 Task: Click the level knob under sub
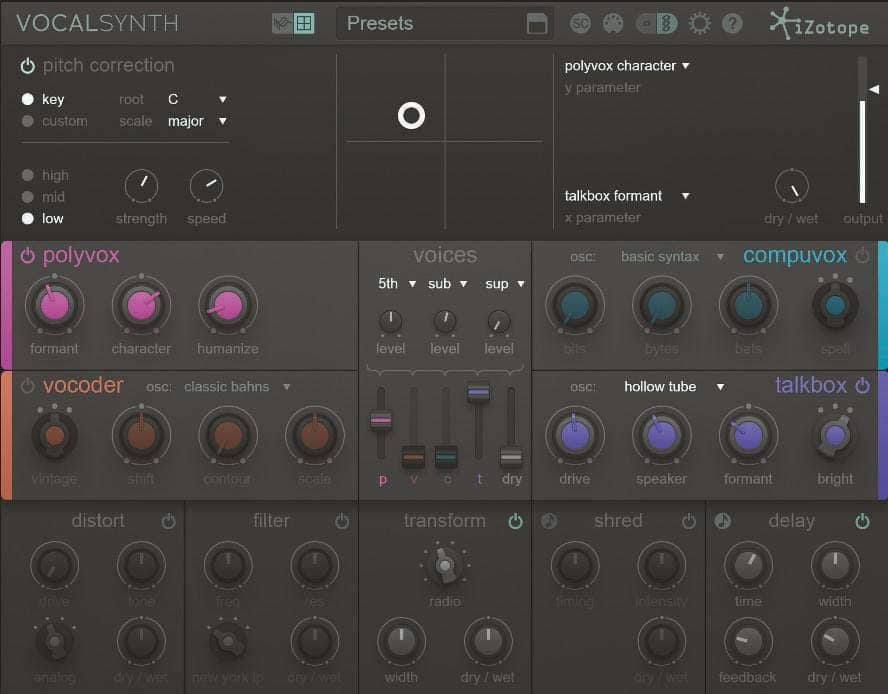click(x=445, y=321)
